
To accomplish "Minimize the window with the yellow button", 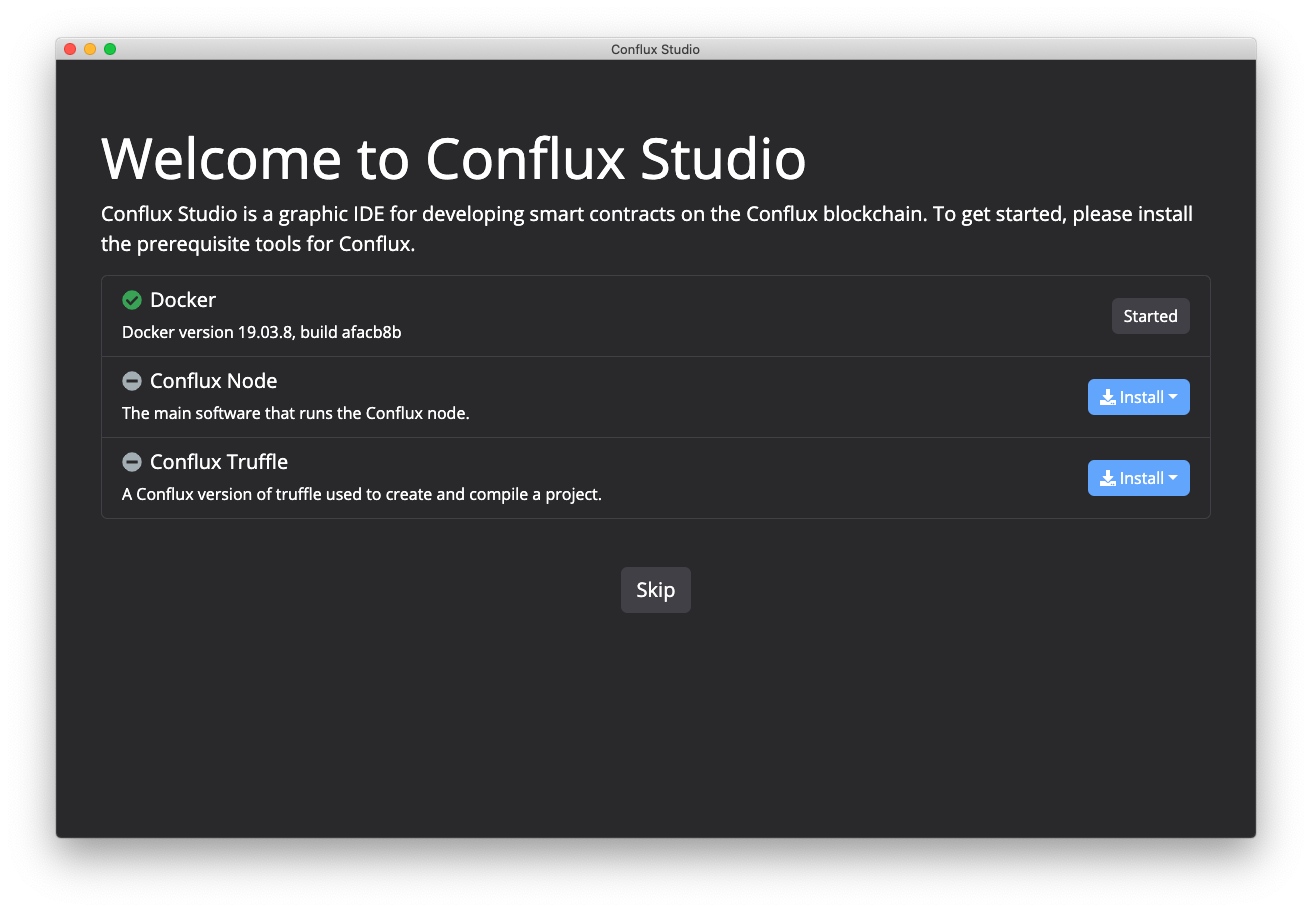I will coord(90,49).
